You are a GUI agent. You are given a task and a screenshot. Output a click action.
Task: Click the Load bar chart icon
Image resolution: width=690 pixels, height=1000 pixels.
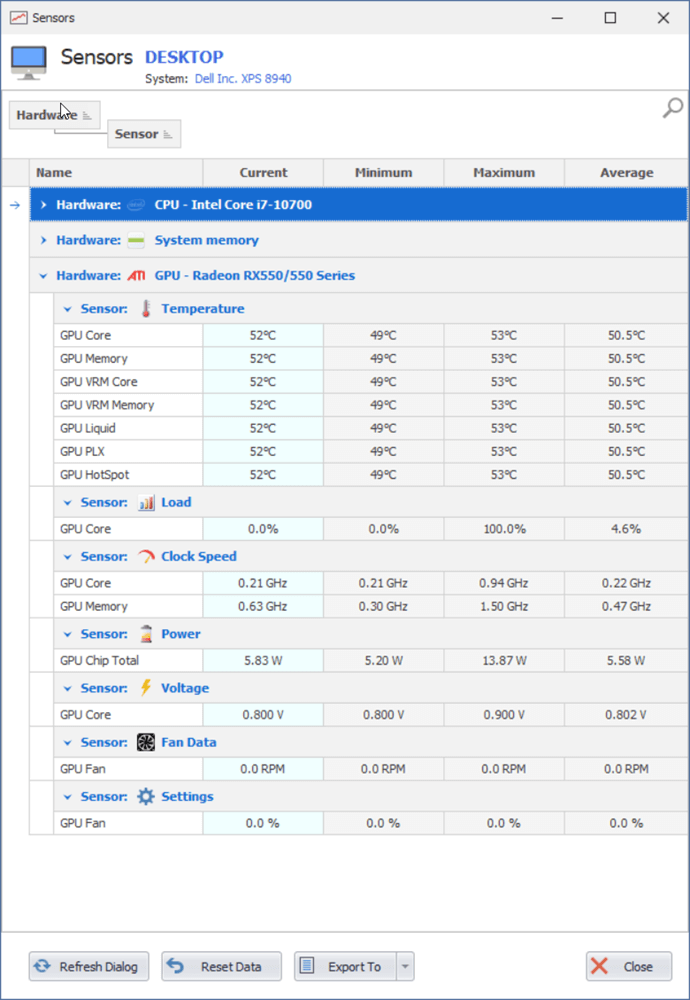pos(146,503)
